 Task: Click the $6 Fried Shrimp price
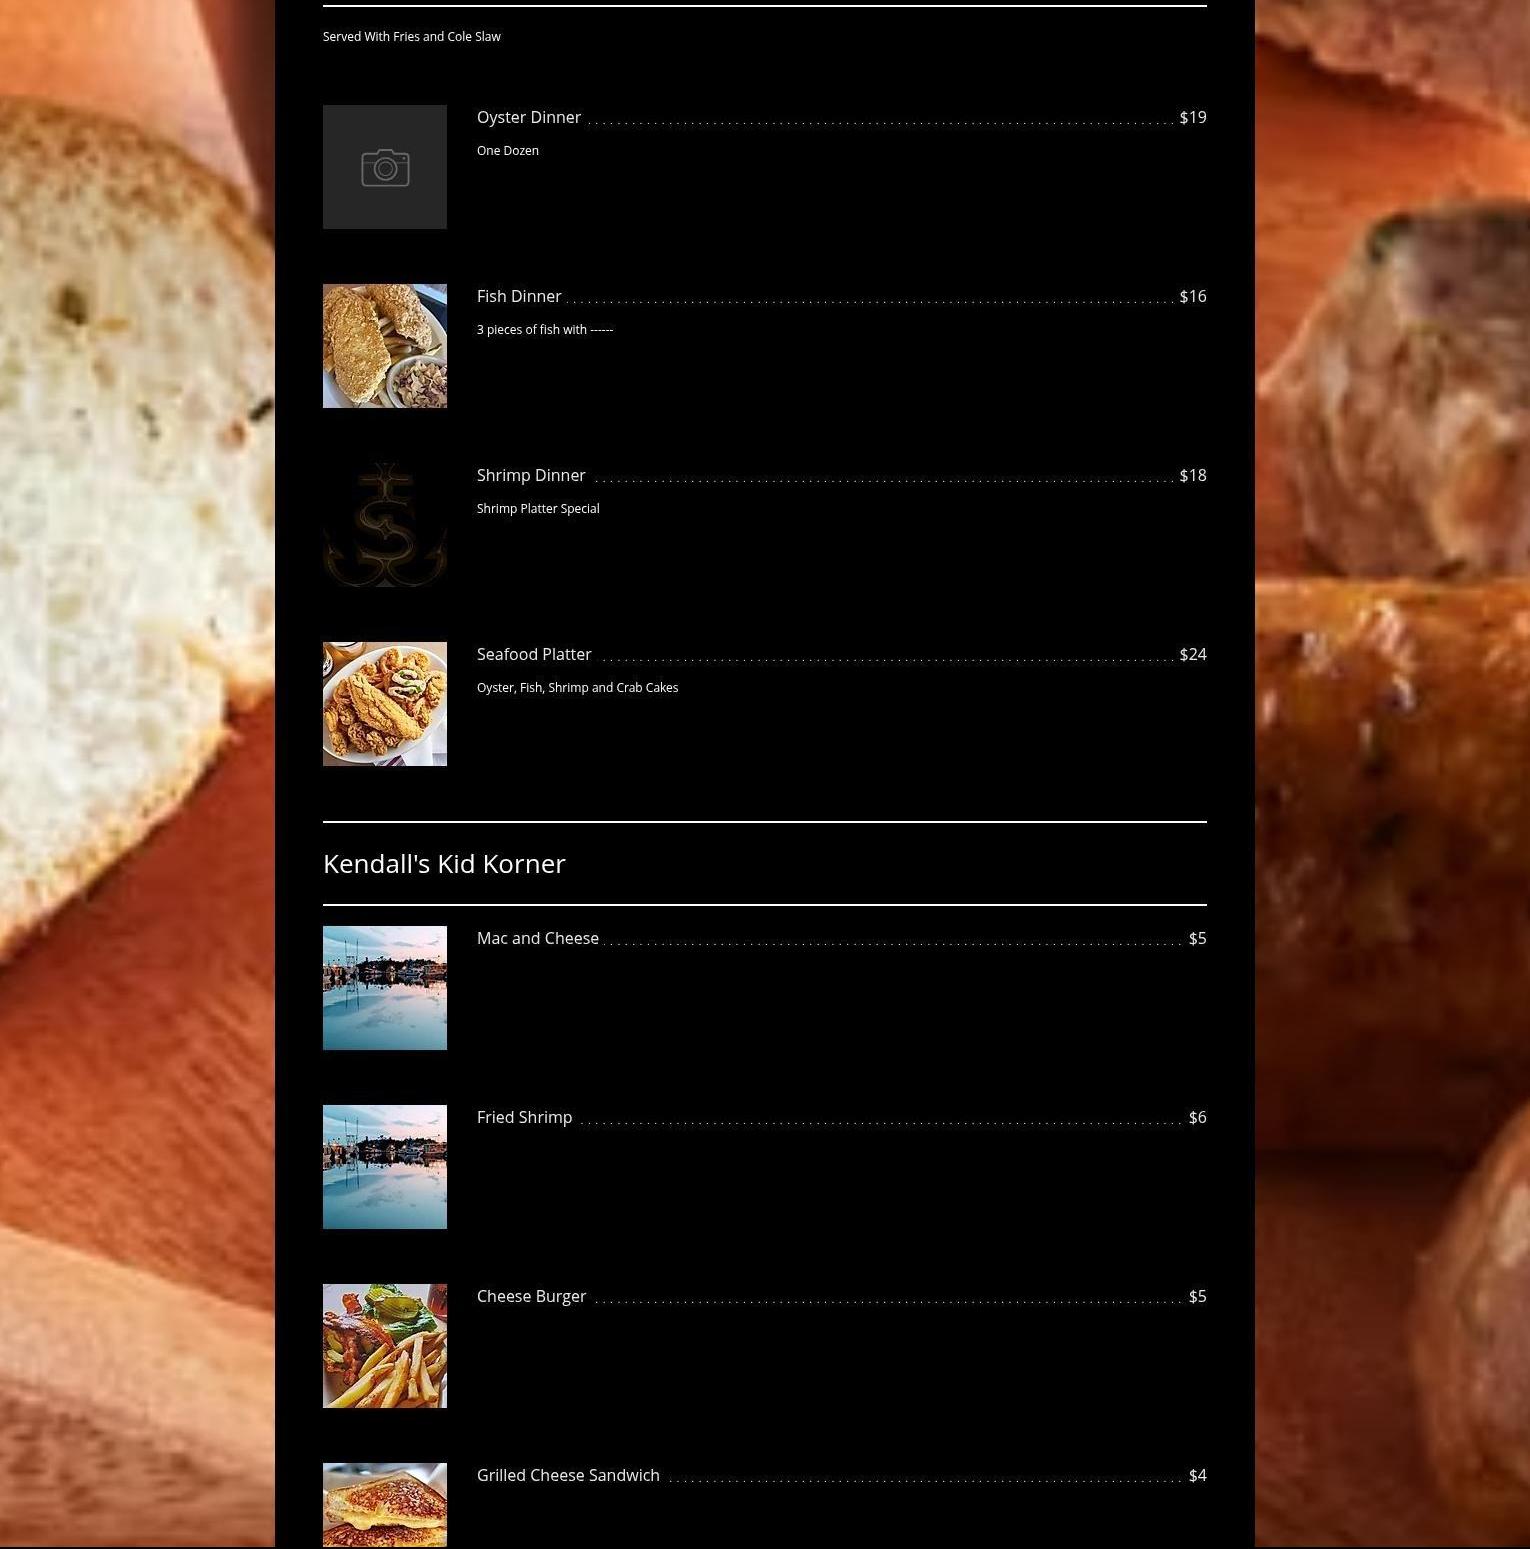click(x=1198, y=1117)
